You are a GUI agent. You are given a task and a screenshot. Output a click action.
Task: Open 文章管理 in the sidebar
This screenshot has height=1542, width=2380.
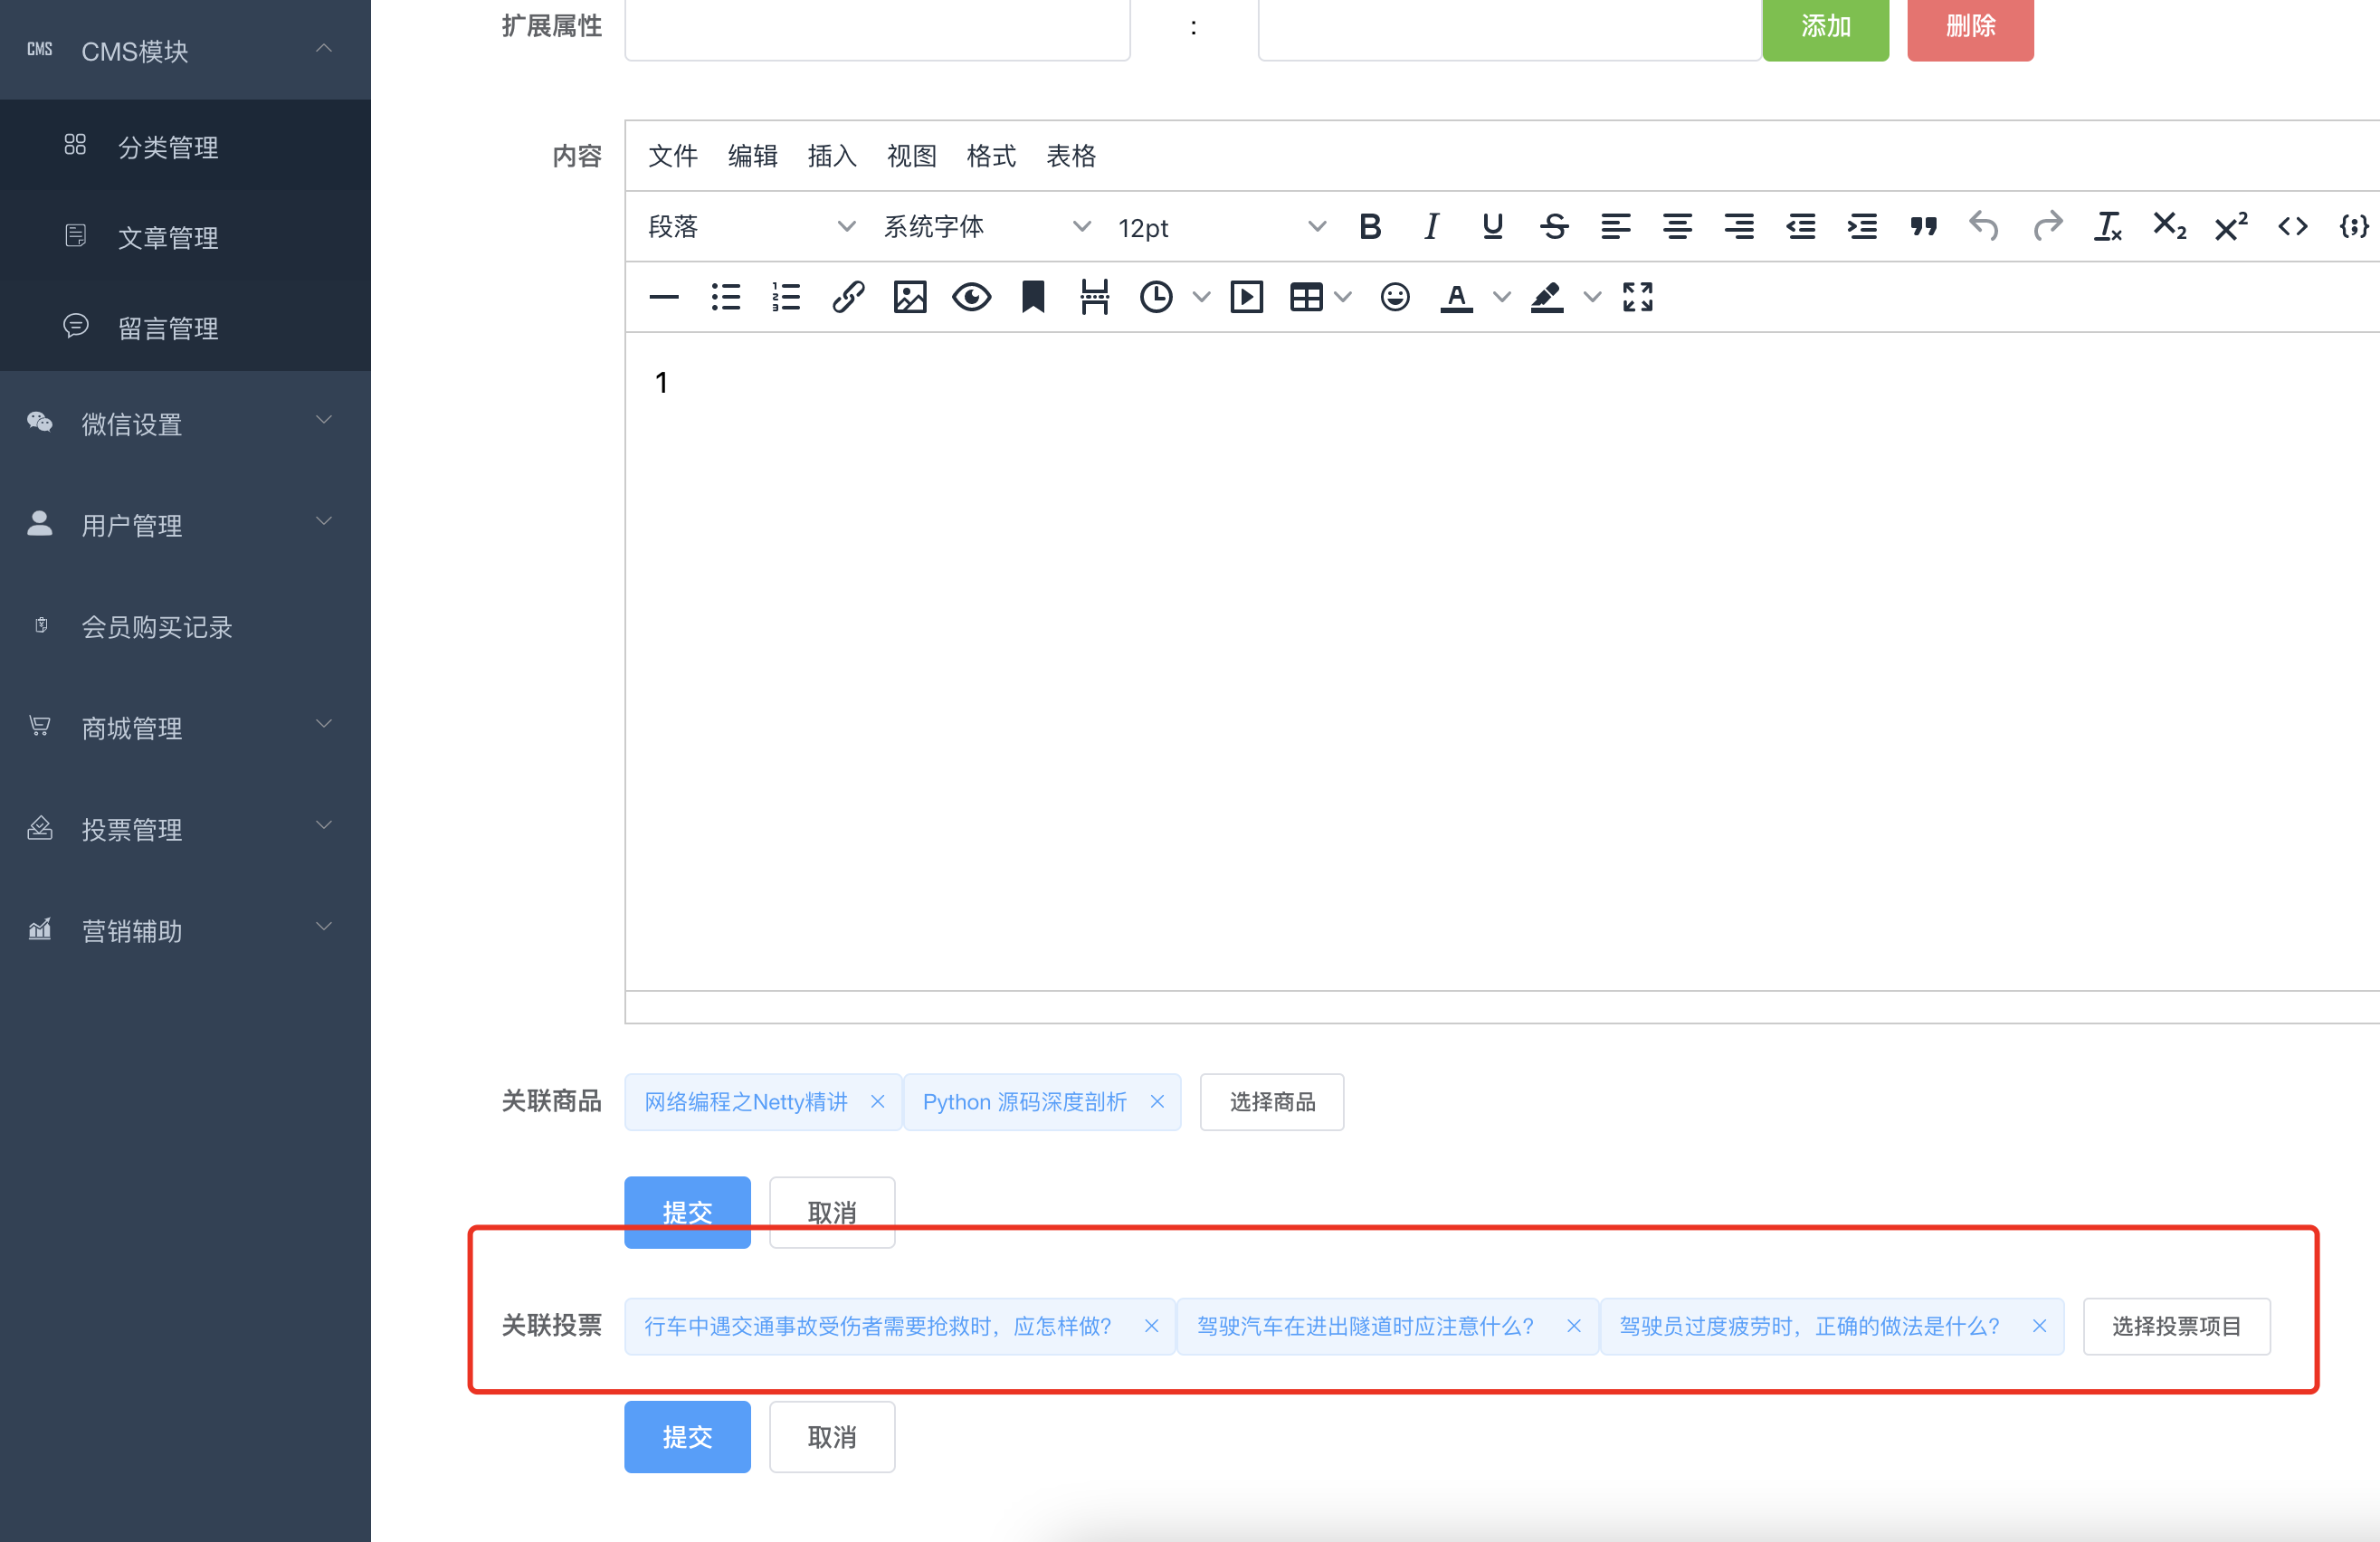click(168, 238)
